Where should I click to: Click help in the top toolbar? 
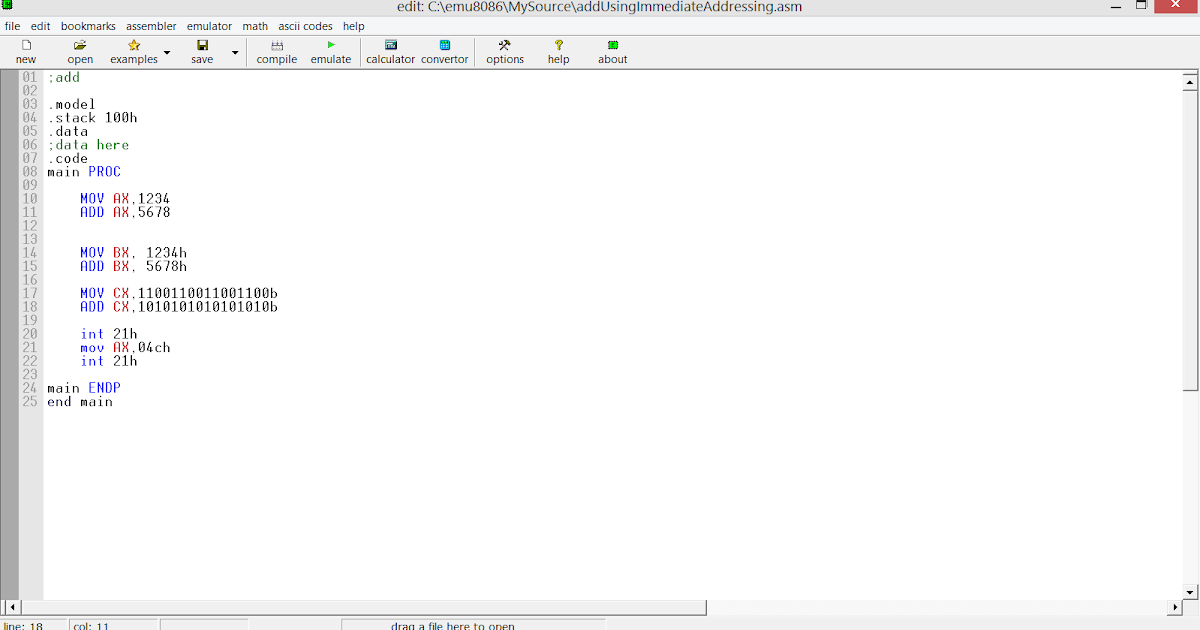(353, 26)
